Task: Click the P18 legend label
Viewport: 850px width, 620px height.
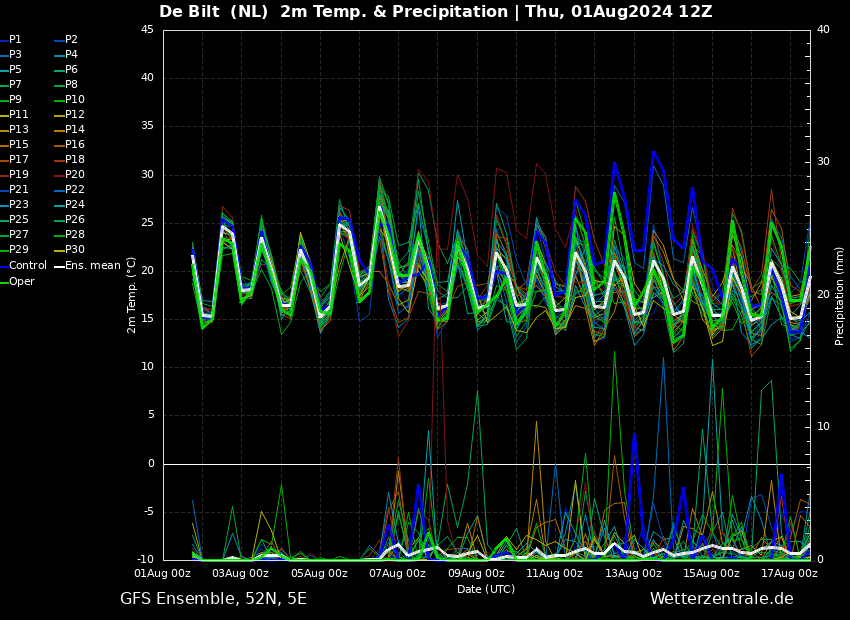Action: click(75, 159)
